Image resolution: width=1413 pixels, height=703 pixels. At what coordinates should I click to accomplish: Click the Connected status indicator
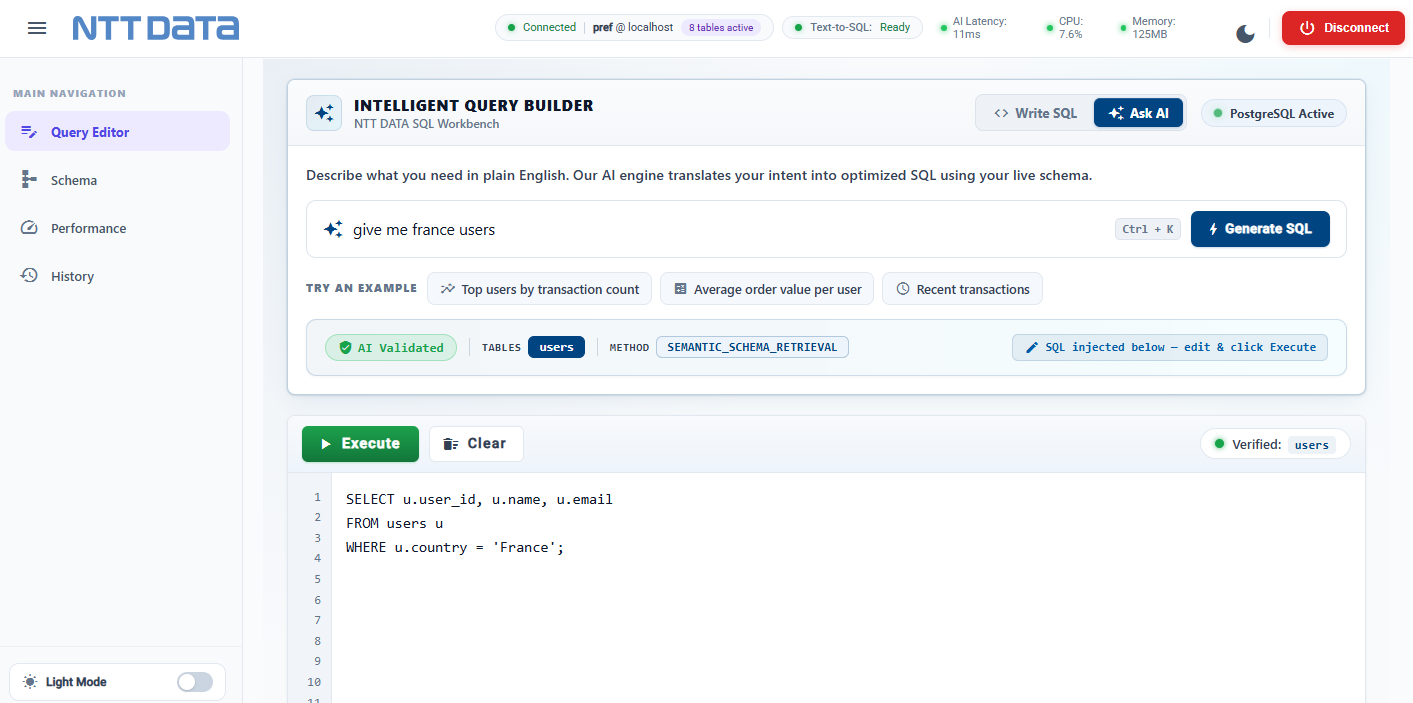coord(541,27)
